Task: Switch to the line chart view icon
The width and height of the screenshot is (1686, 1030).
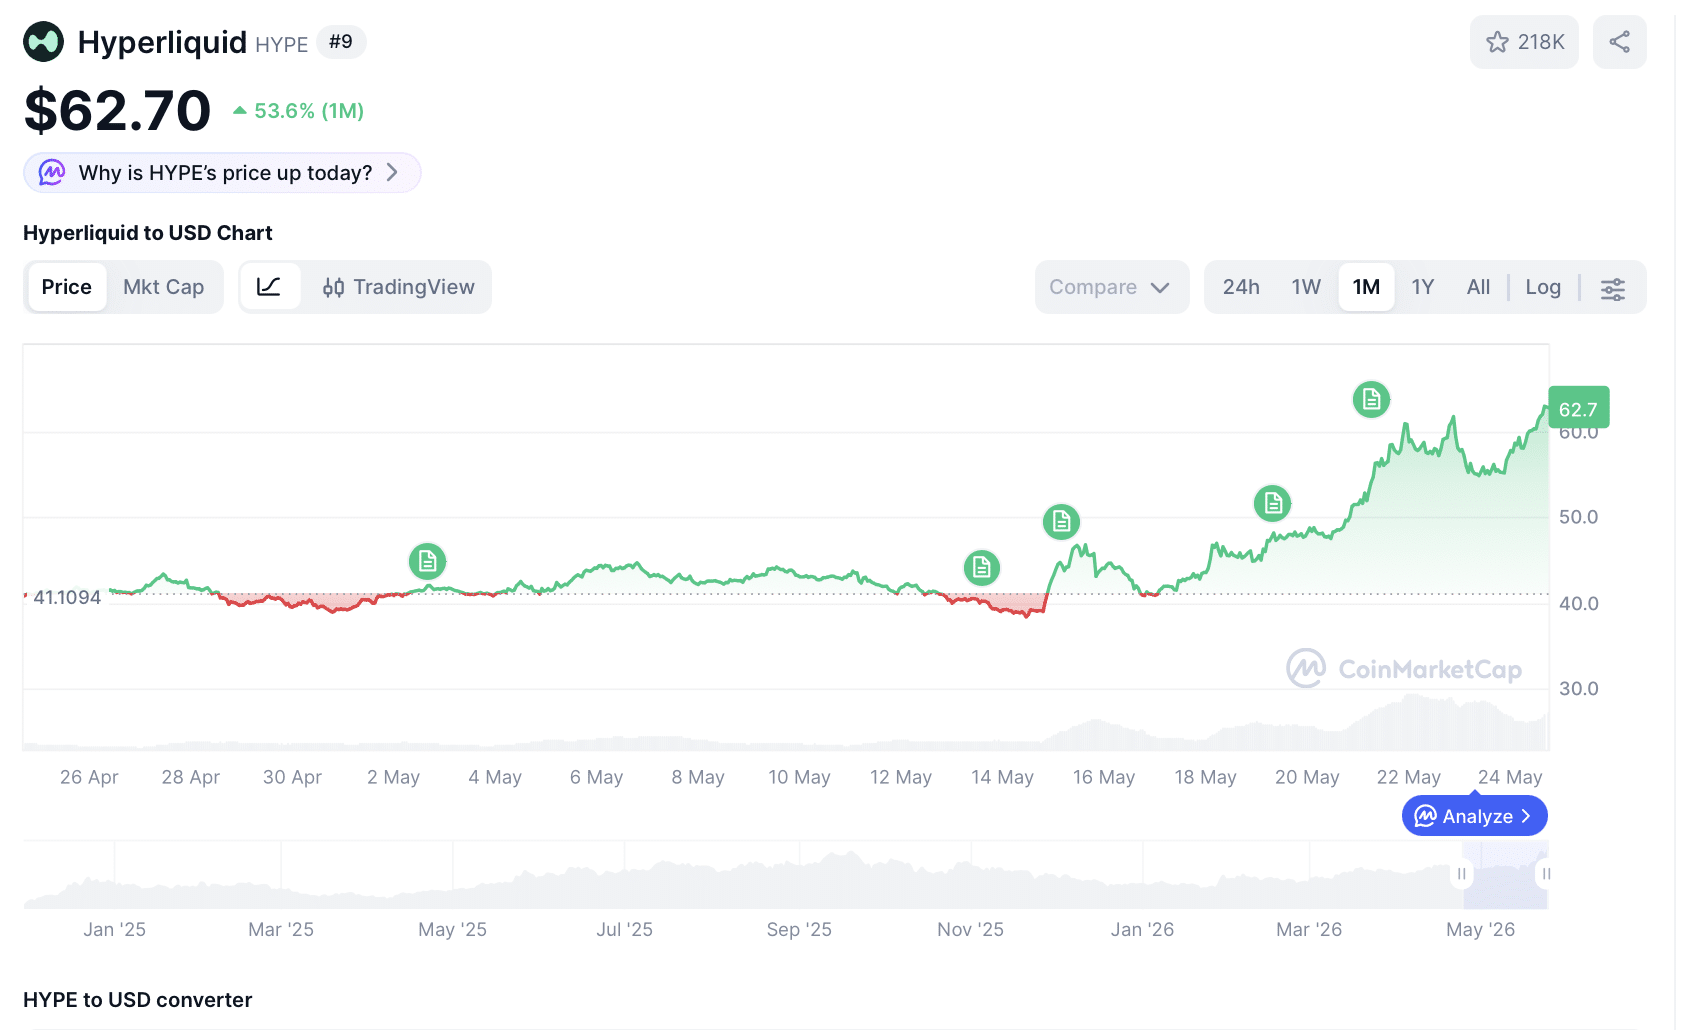Action: (269, 287)
